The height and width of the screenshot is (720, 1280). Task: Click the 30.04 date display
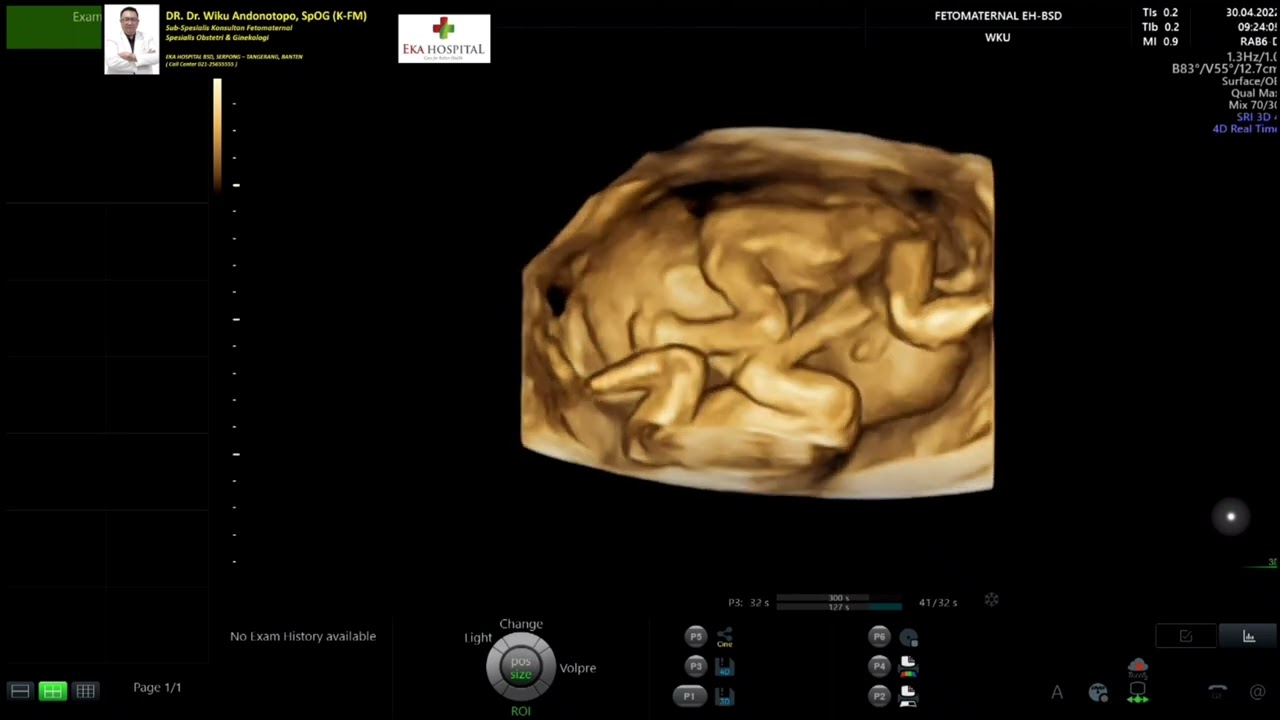point(1252,13)
